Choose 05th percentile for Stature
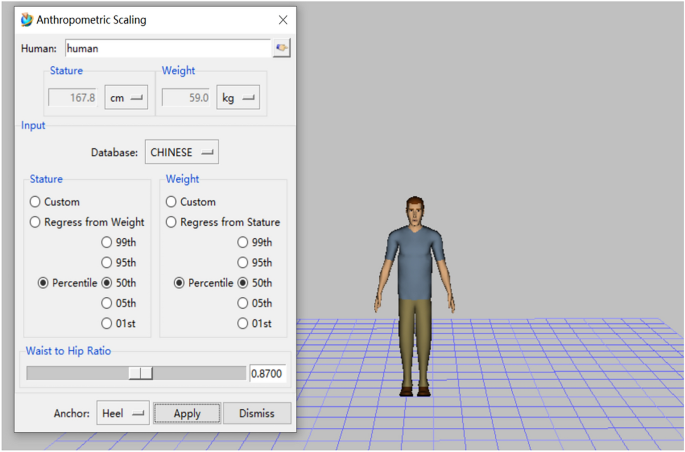This screenshot has height=452, width=685. [107, 303]
